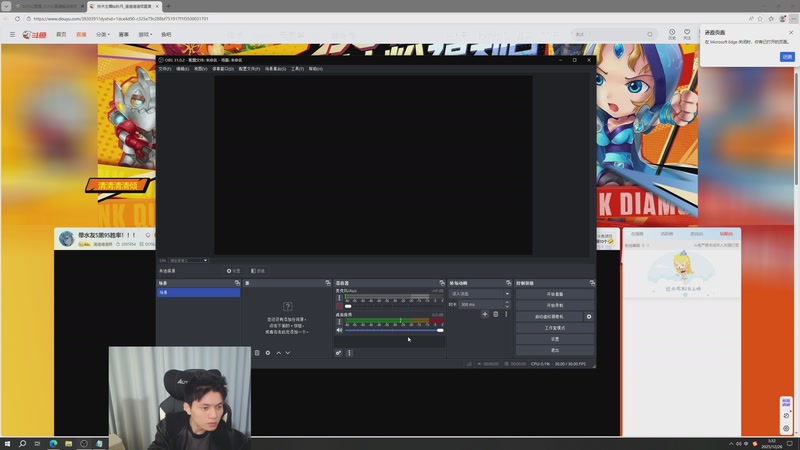Remove source with the sources trash icon
The width and height of the screenshot is (800, 450).
click(257, 353)
